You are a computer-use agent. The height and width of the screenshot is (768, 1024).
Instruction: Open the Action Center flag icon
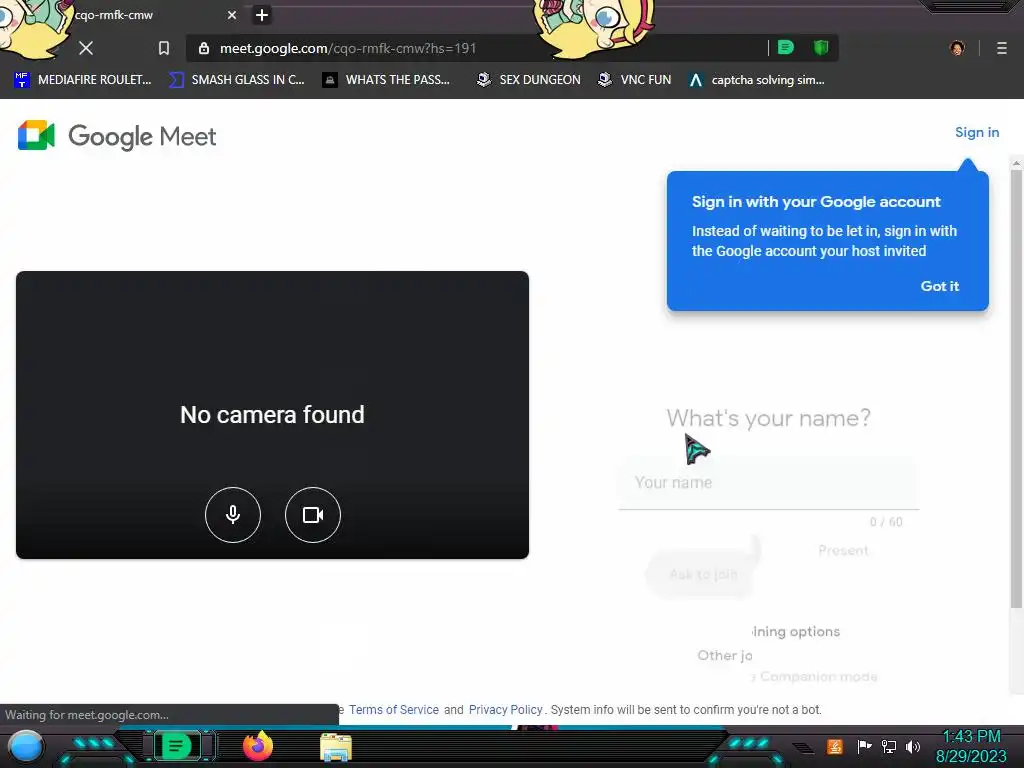pyautogui.click(x=864, y=746)
